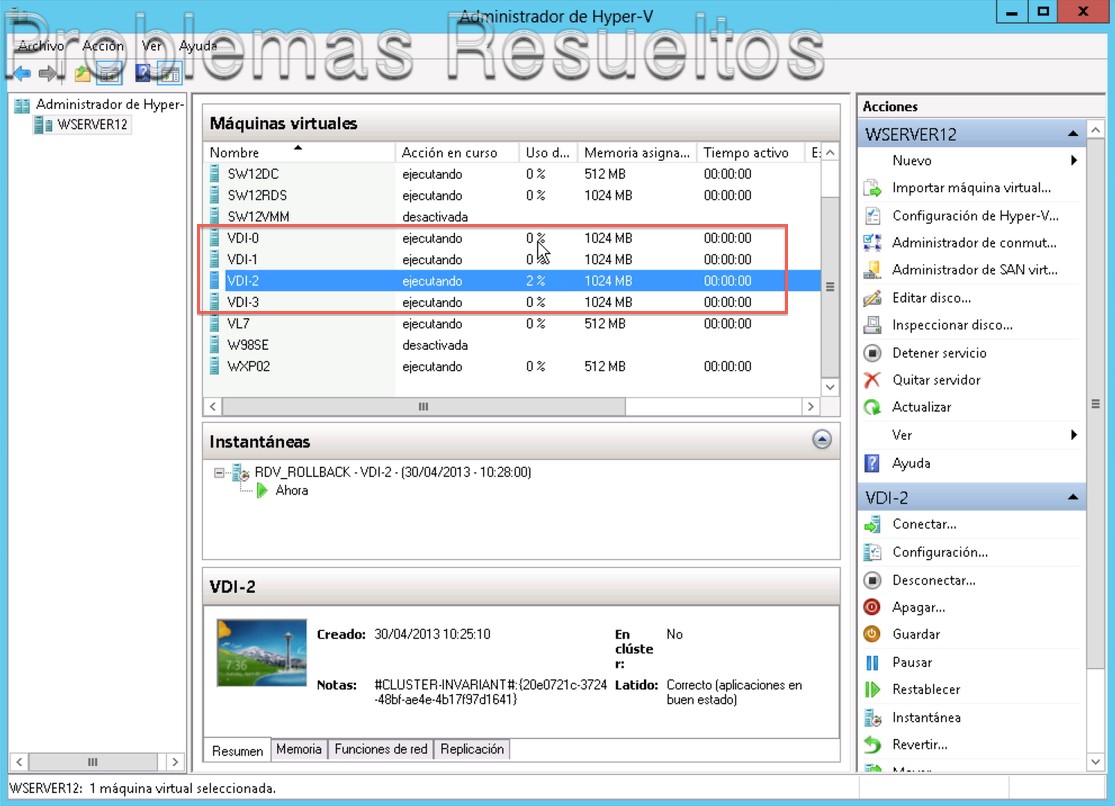Click the forward arrow toolbar icon
Viewport: 1115px width, 806px height.
(48, 73)
